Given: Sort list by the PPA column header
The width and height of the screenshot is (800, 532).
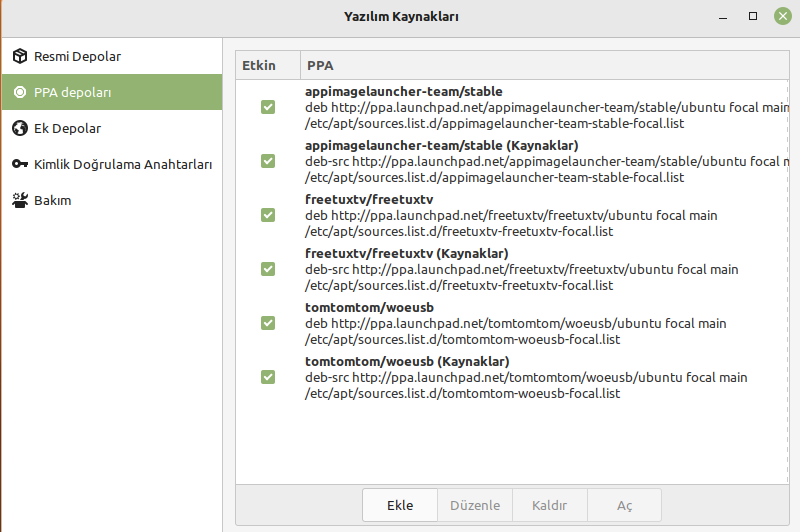Looking at the screenshot, I should (x=543, y=65).
